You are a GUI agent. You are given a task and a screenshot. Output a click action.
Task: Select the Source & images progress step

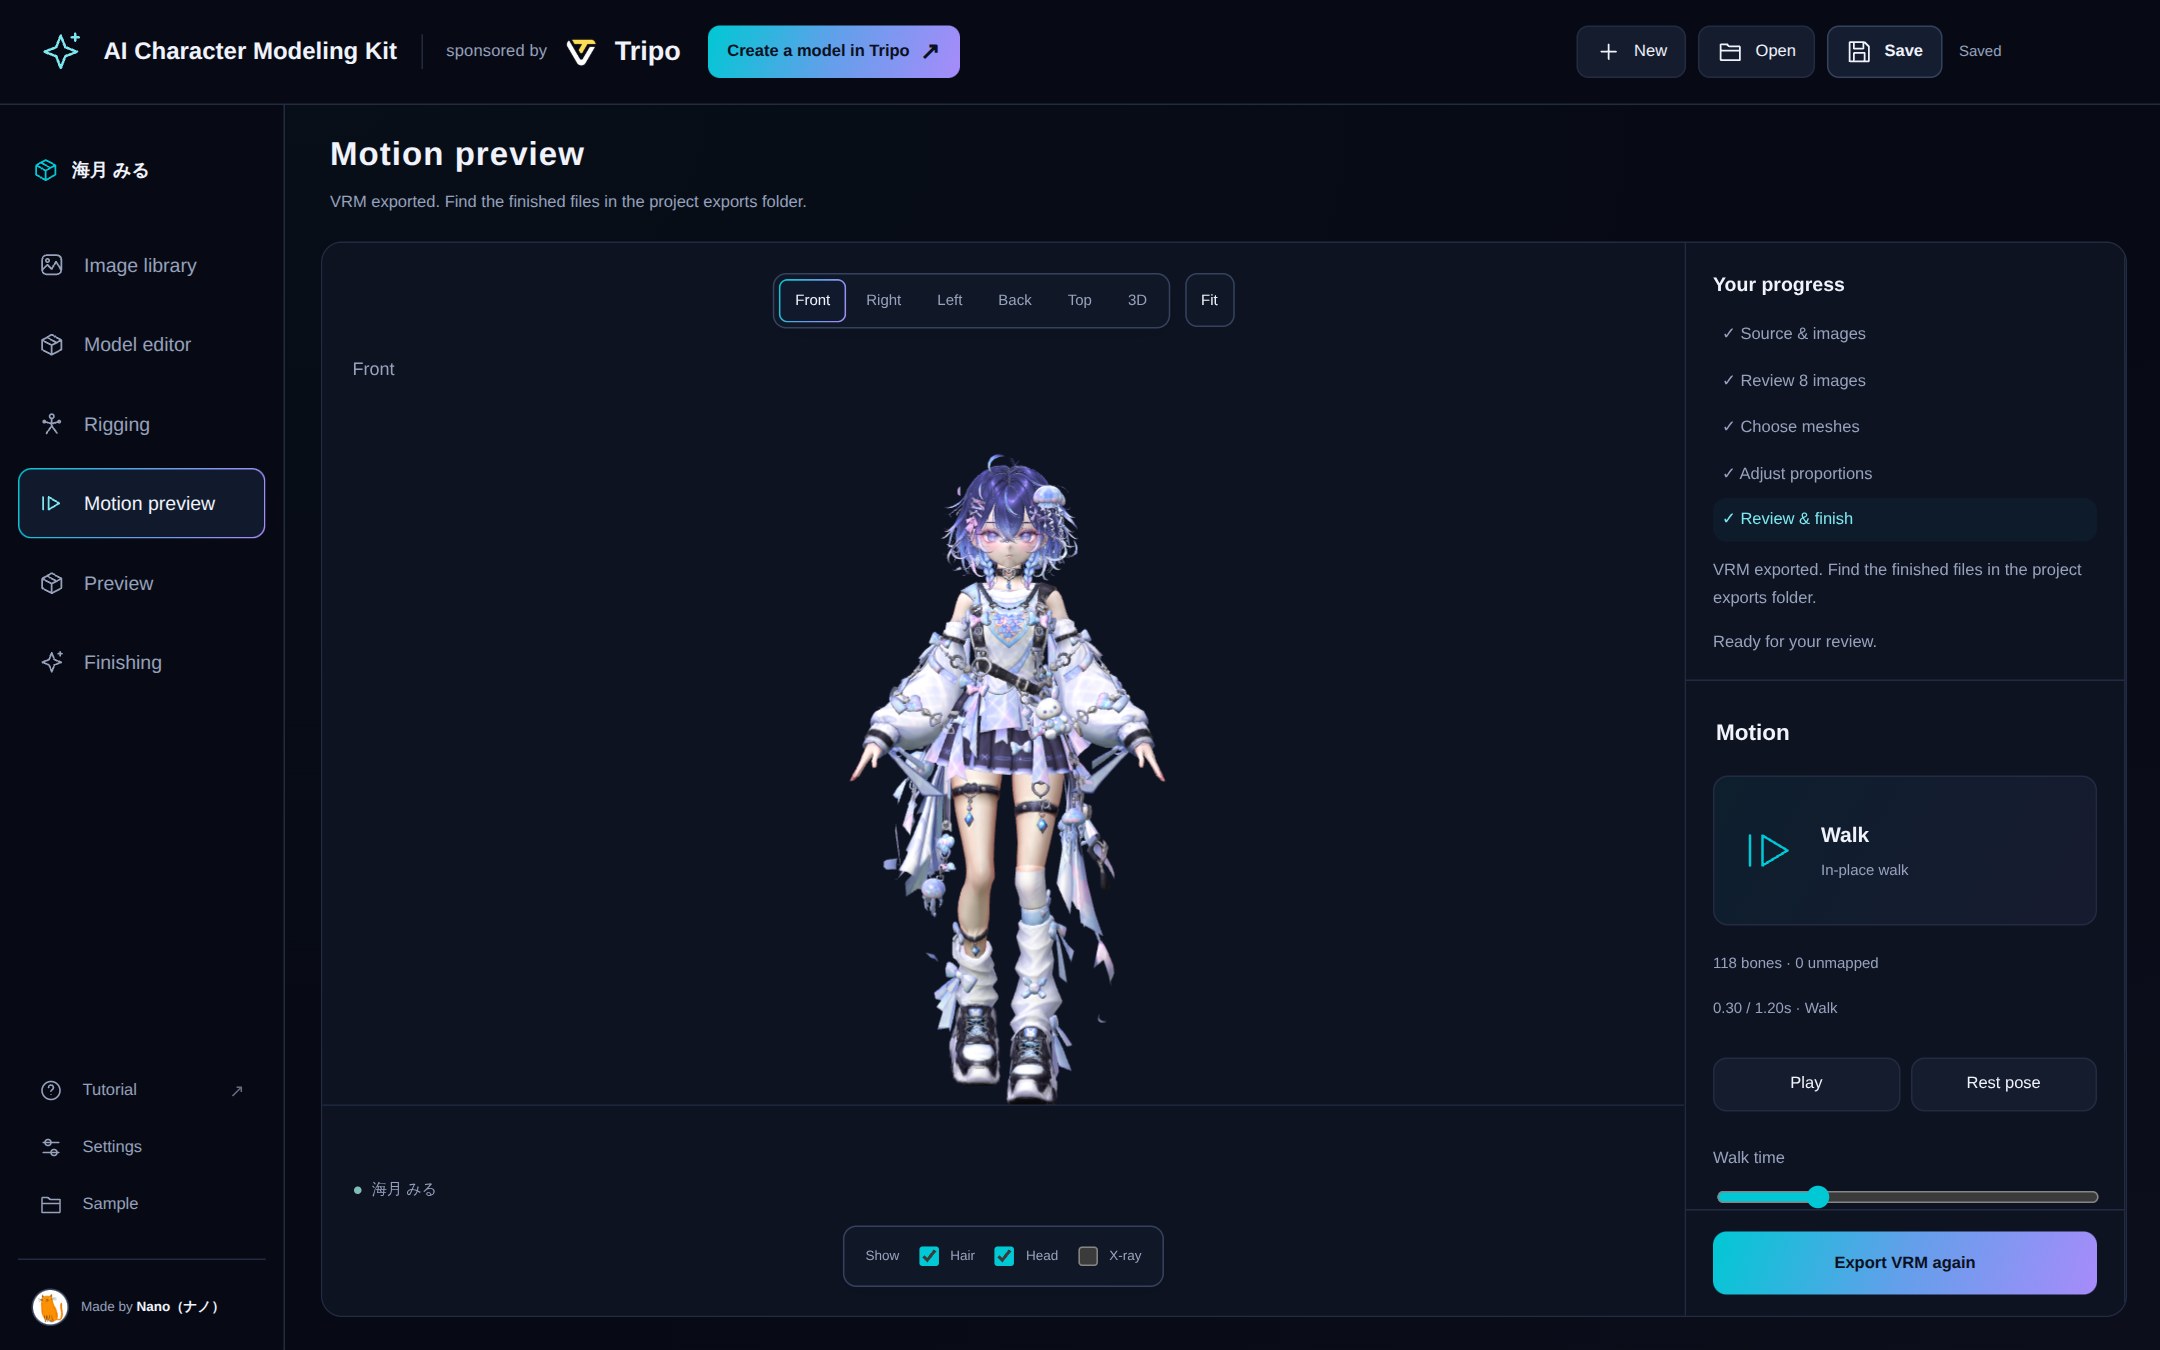tap(1904, 334)
